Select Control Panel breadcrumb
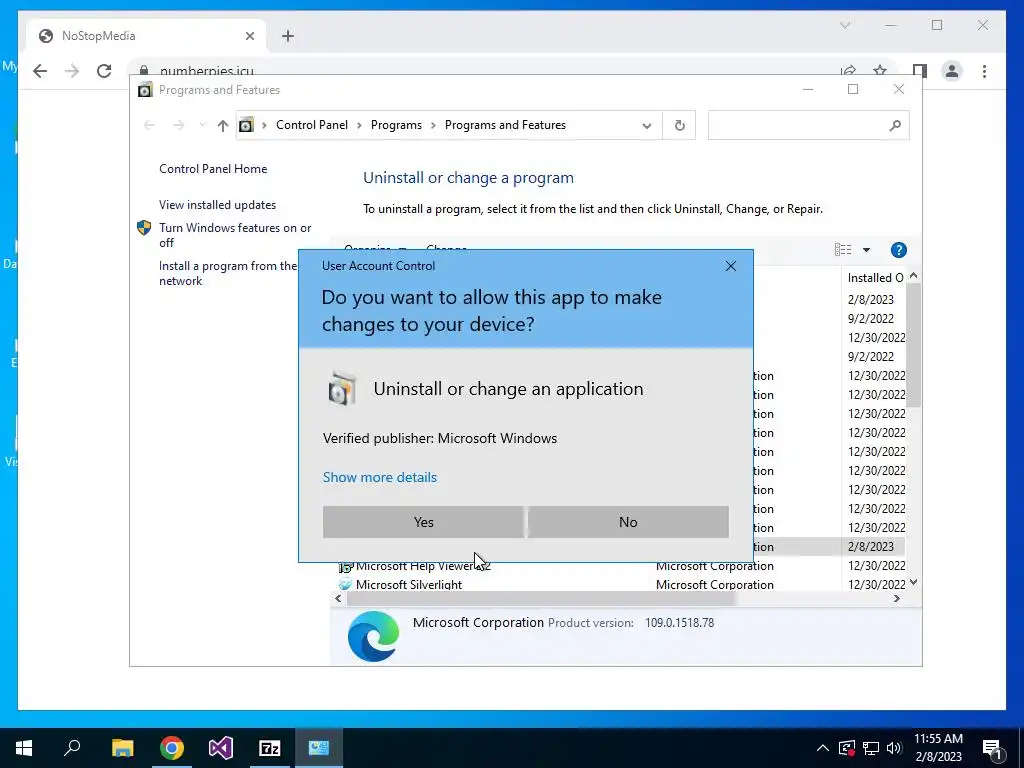 pyautogui.click(x=312, y=125)
